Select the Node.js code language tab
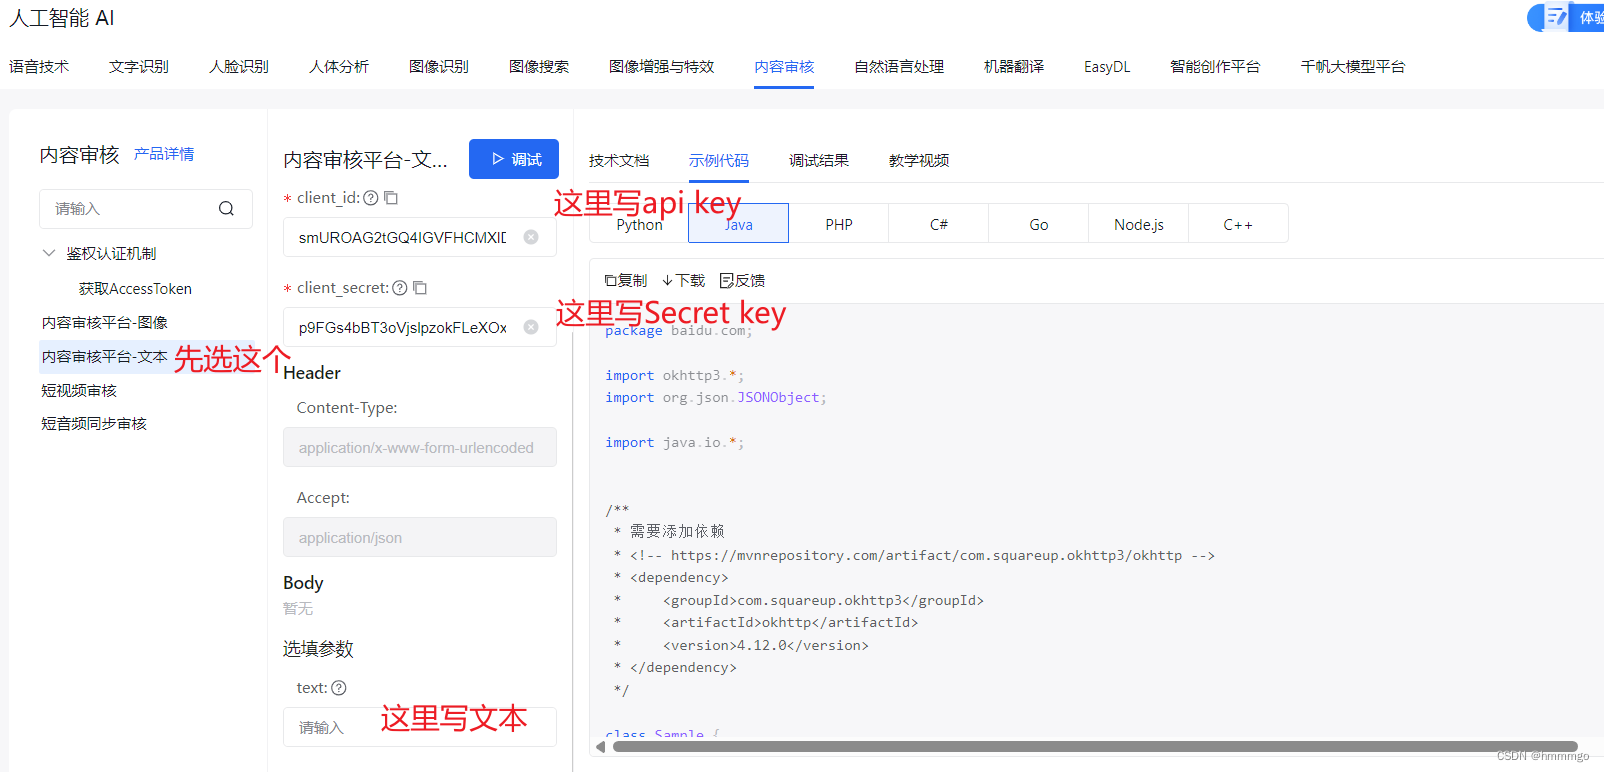The height and width of the screenshot is (772, 1604). click(1139, 224)
